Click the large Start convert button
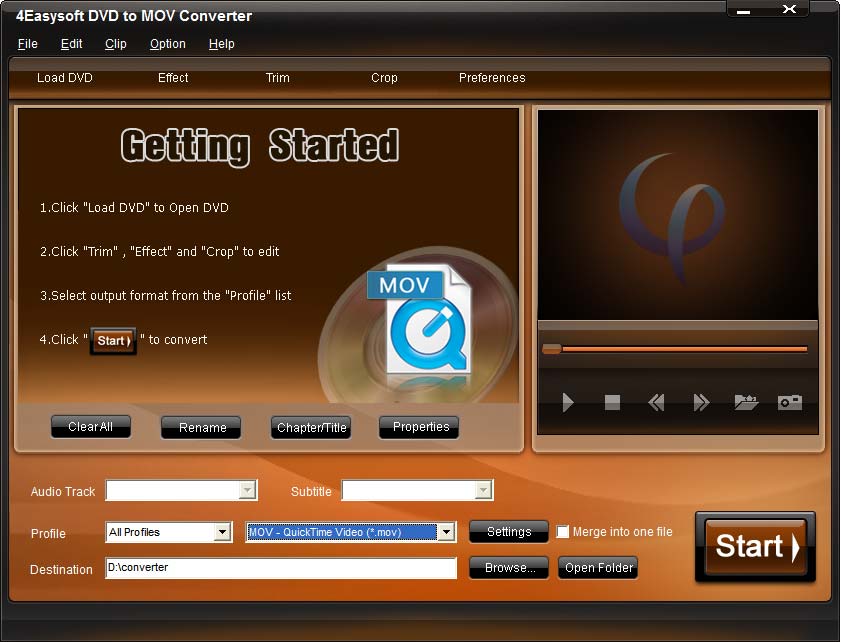The height and width of the screenshot is (642, 841). [755, 547]
